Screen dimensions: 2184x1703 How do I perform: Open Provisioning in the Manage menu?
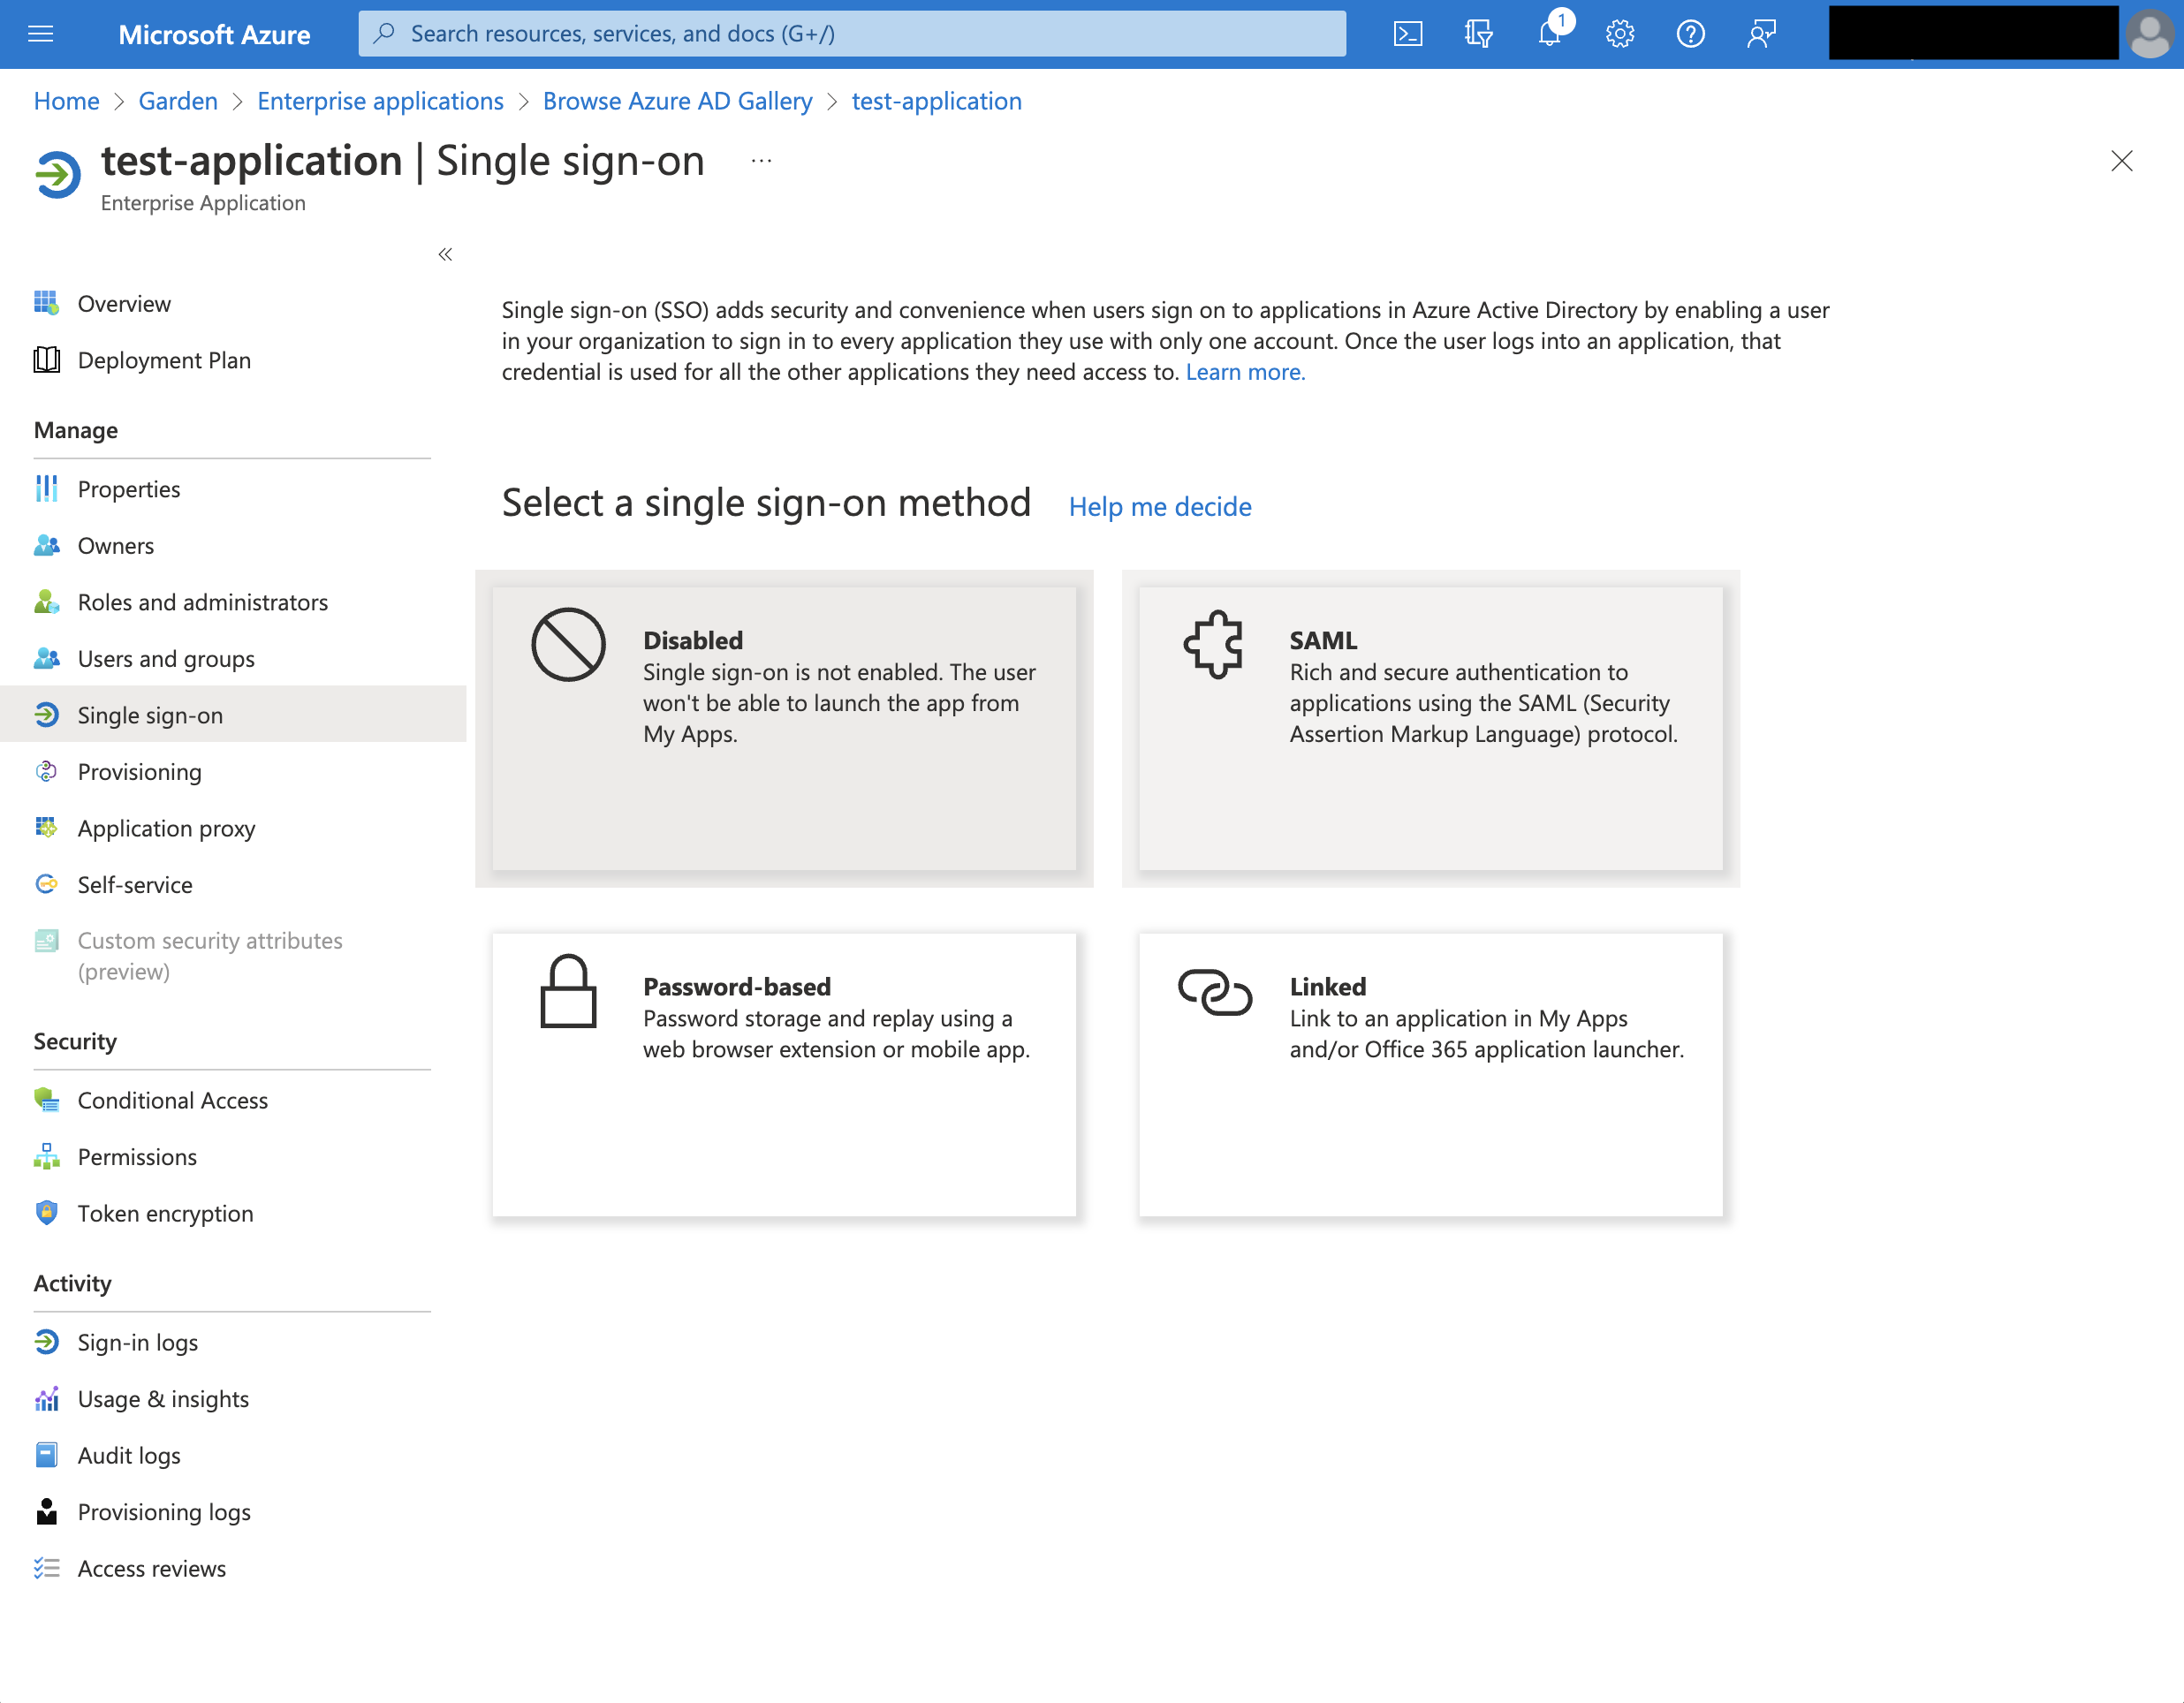coord(139,772)
